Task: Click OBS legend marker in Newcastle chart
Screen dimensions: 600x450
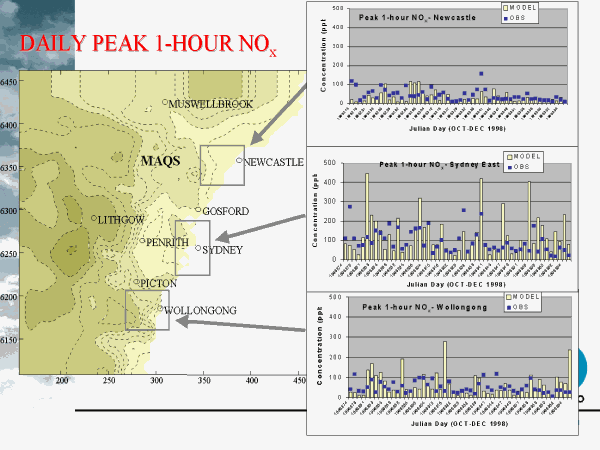Action: pyautogui.click(x=506, y=18)
